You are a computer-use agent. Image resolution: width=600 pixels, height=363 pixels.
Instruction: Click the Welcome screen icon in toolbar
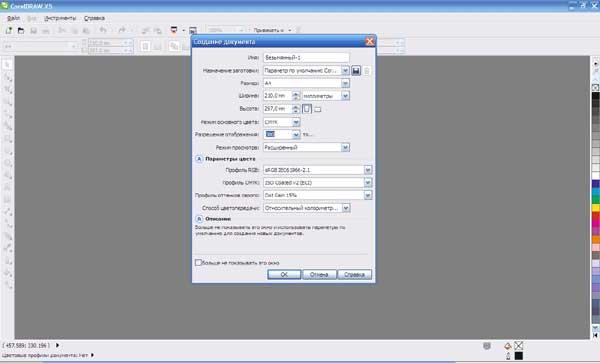tap(193, 31)
